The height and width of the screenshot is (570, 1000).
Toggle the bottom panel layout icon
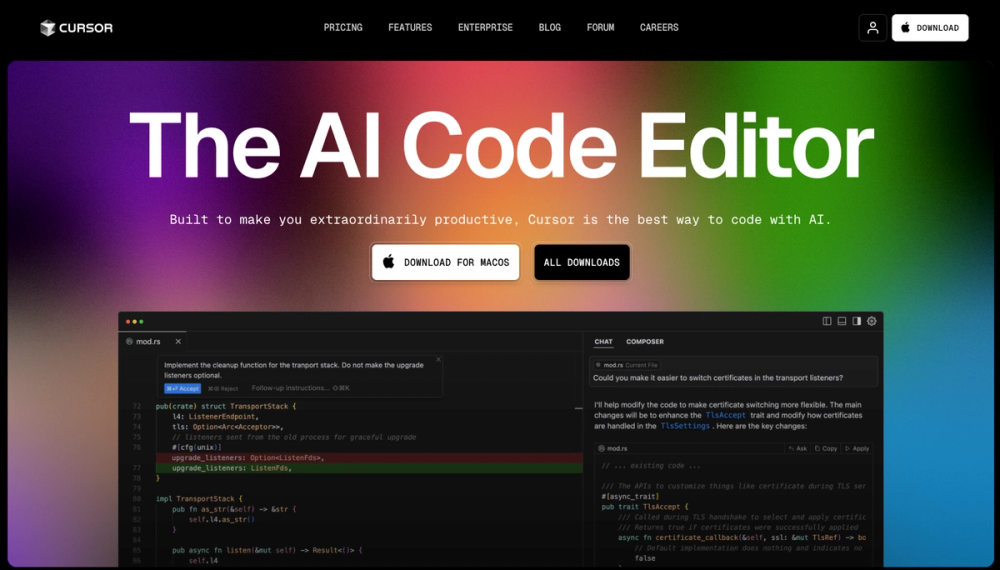(x=842, y=321)
